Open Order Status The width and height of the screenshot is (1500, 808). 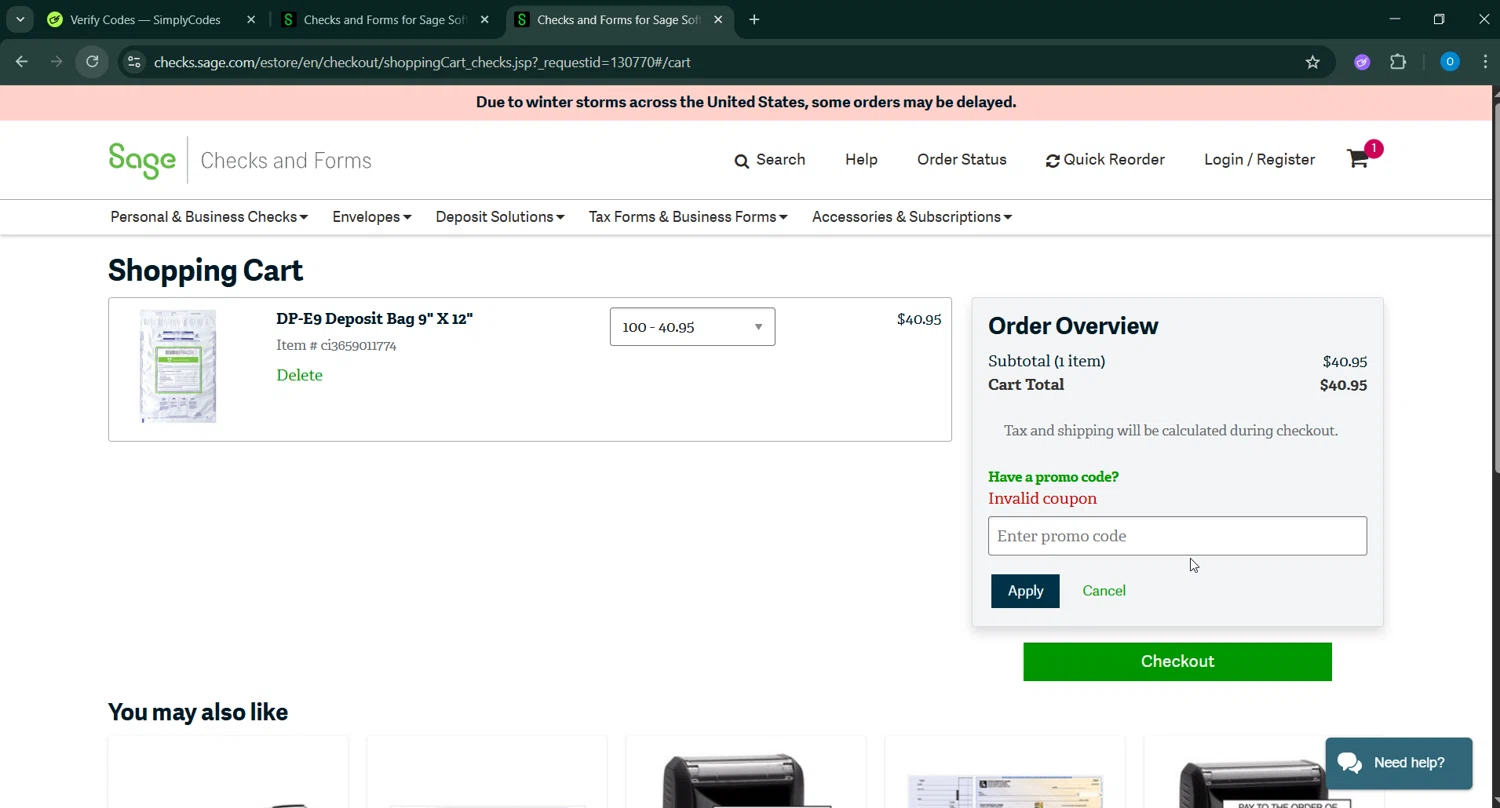click(962, 160)
